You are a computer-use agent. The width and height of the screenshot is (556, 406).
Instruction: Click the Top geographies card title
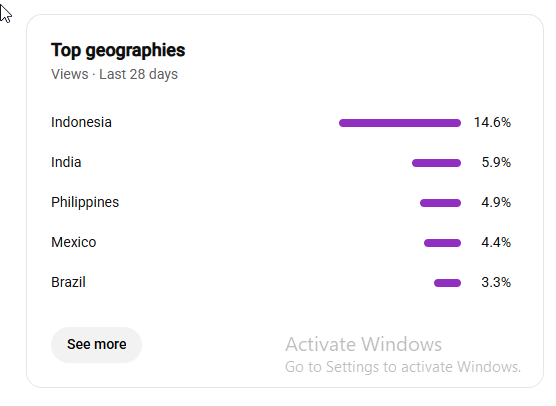pyautogui.click(x=118, y=51)
